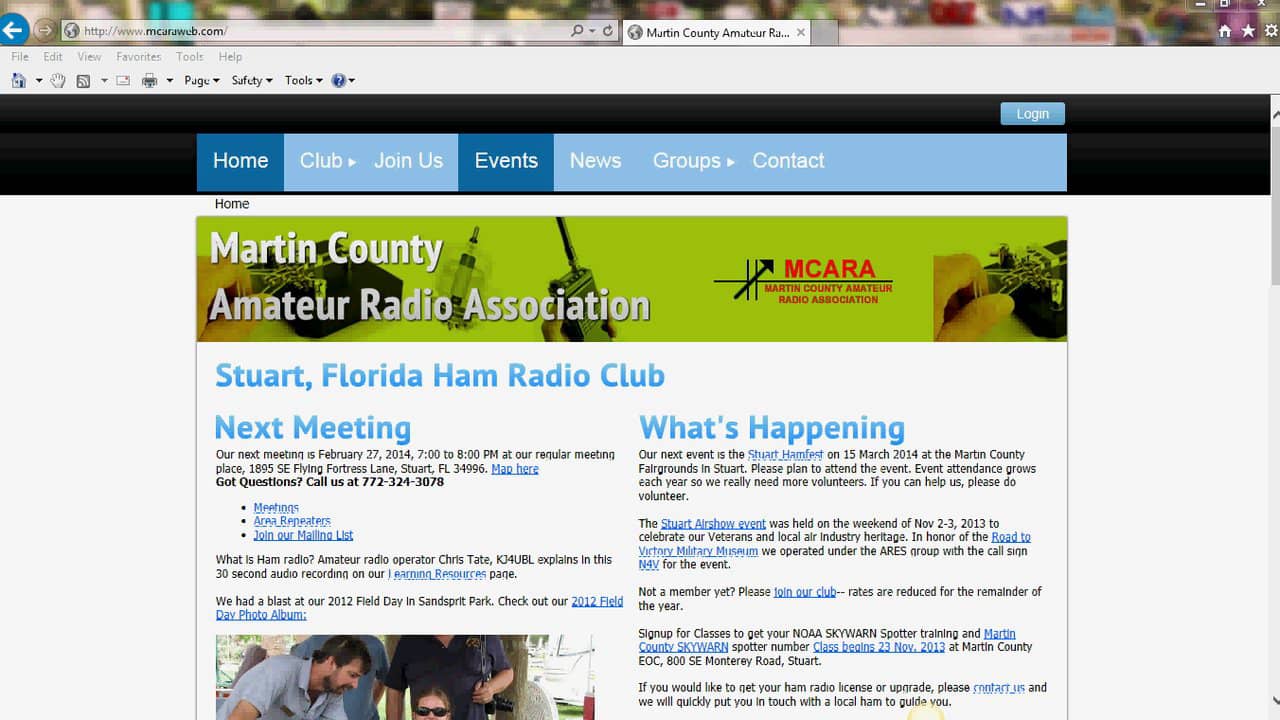Click the Field Day photo thumbnail
Viewport: 1280px width, 720px height.
coord(405,677)
